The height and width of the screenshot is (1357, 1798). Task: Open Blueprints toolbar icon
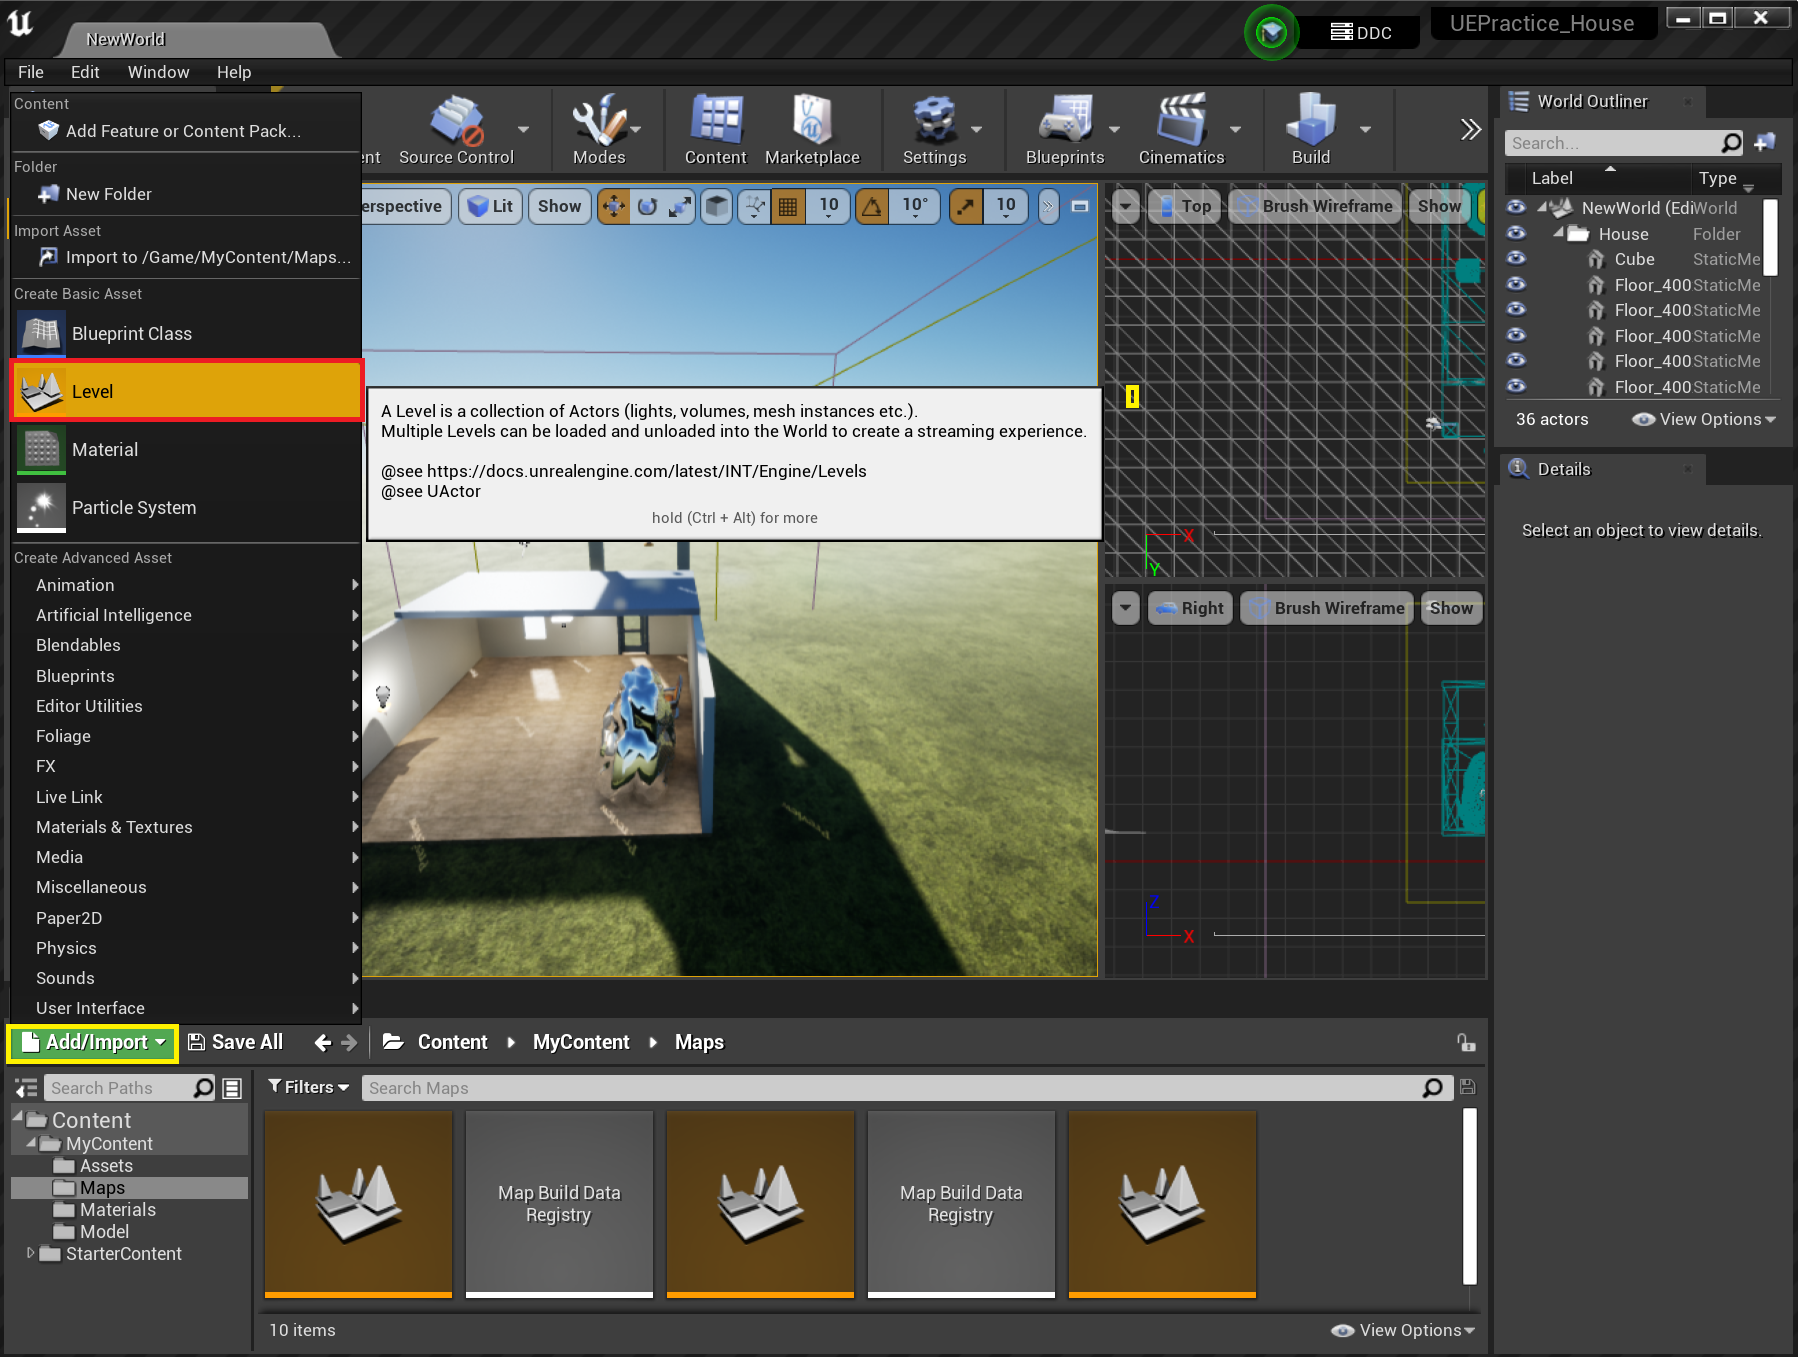click(x=1065, y=130)
